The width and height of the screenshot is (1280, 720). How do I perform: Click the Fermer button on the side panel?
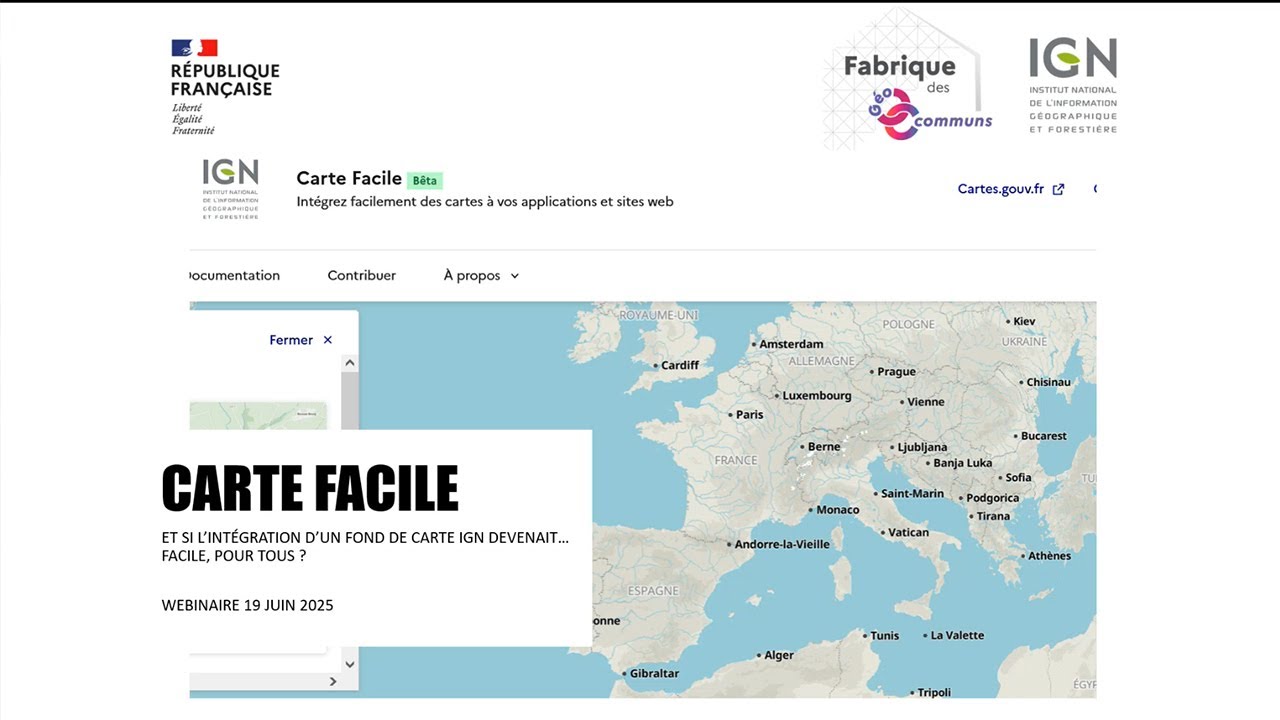tap(301, 340)
